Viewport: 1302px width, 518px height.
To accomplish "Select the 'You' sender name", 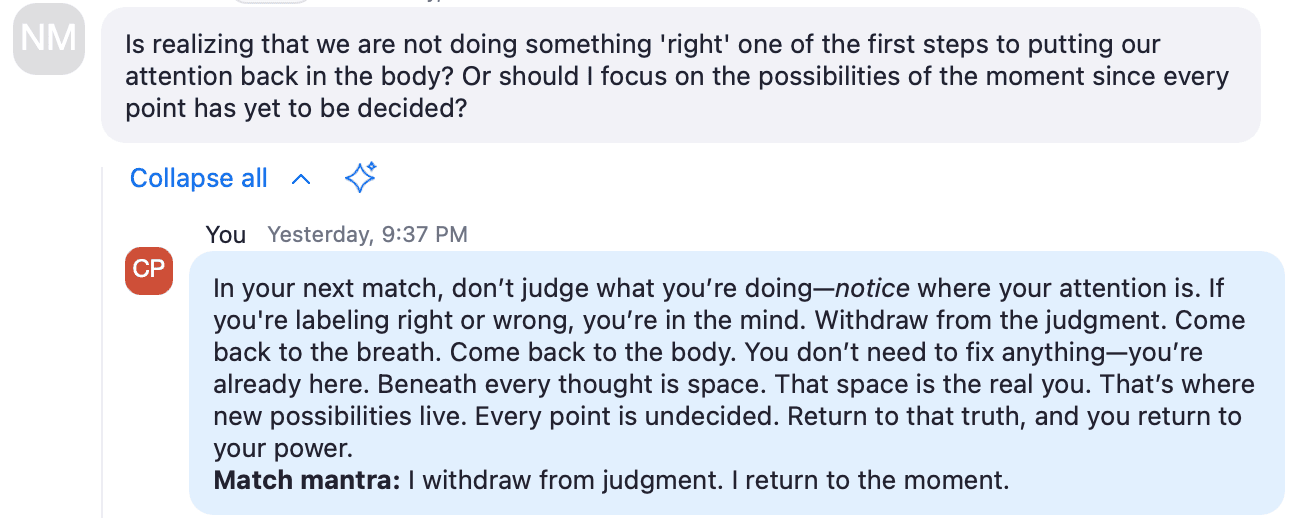I will tap(226, 235).
